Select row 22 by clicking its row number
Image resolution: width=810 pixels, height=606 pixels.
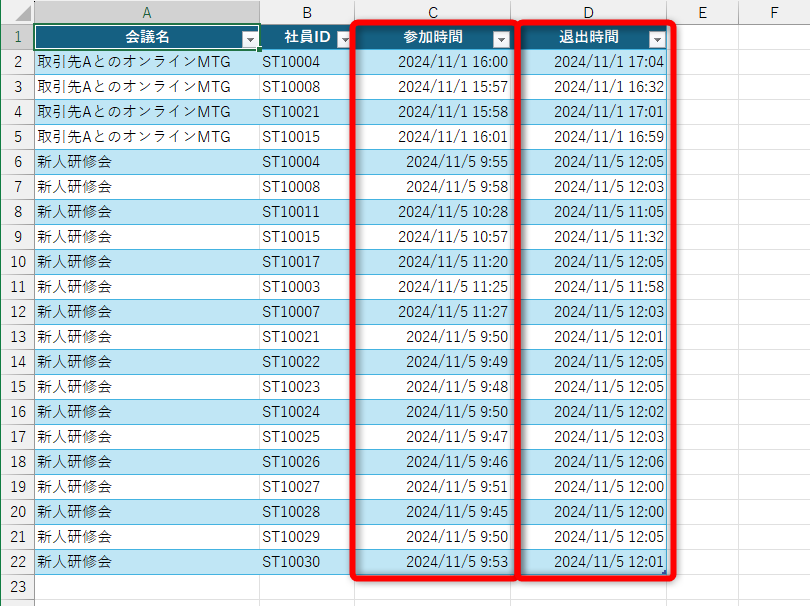(18, 561)
